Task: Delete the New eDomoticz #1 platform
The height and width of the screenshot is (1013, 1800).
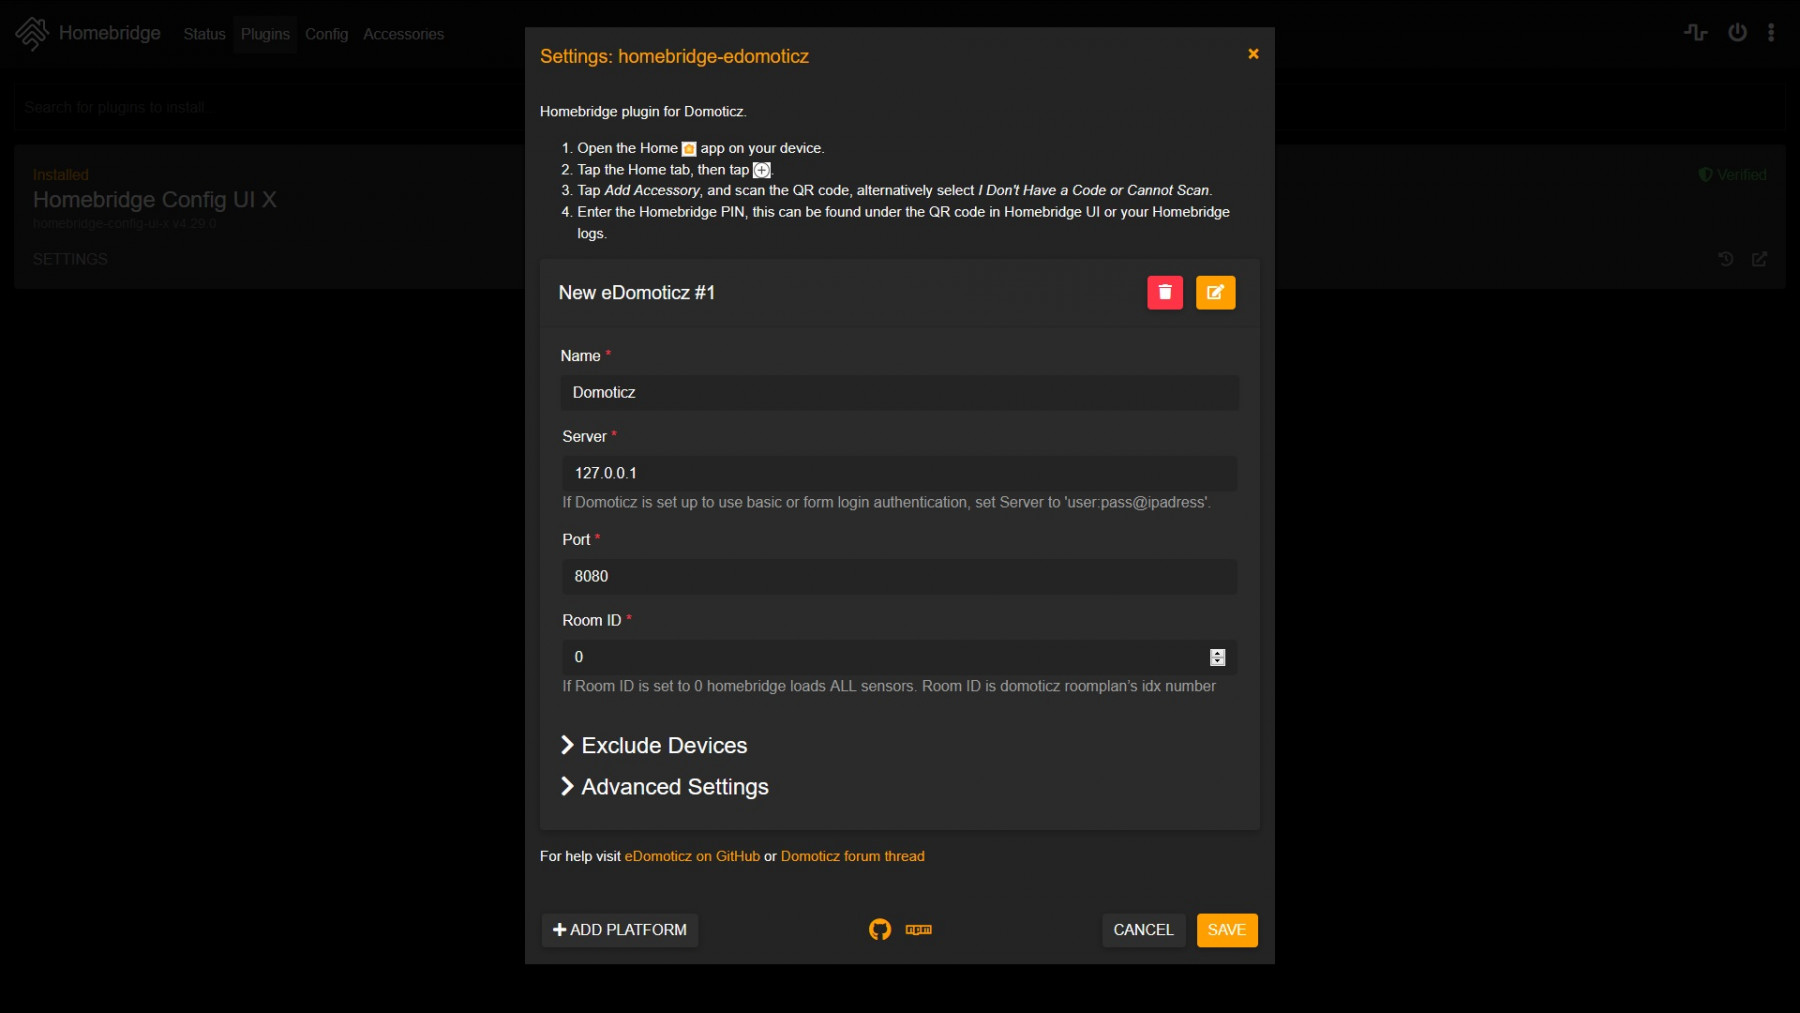Action: pyautogui.click(x=1164, y=293)
